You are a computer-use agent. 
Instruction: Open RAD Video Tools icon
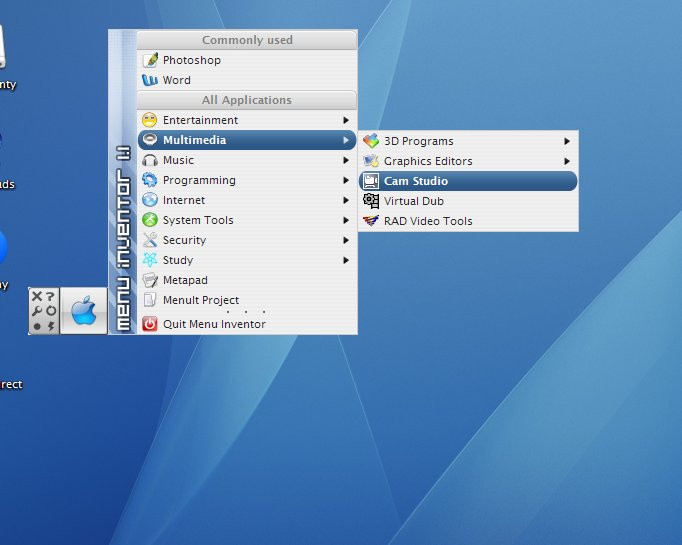tap(371, 221)
